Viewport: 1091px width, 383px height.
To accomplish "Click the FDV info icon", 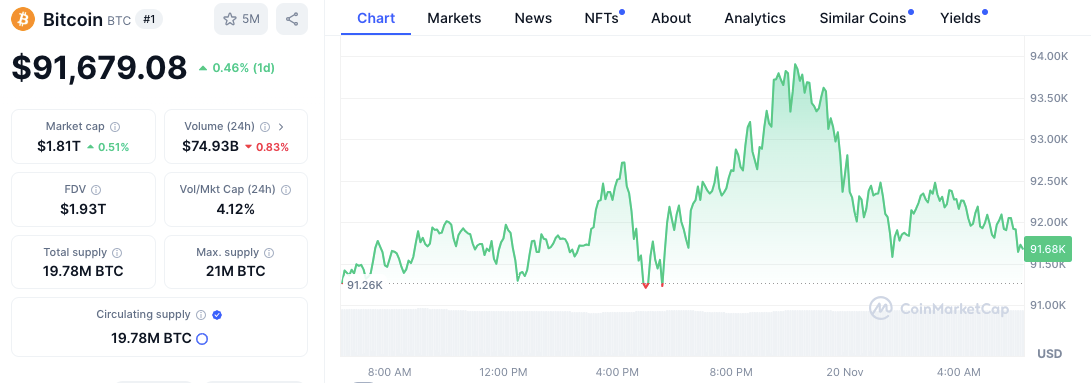I will [96, 189].
